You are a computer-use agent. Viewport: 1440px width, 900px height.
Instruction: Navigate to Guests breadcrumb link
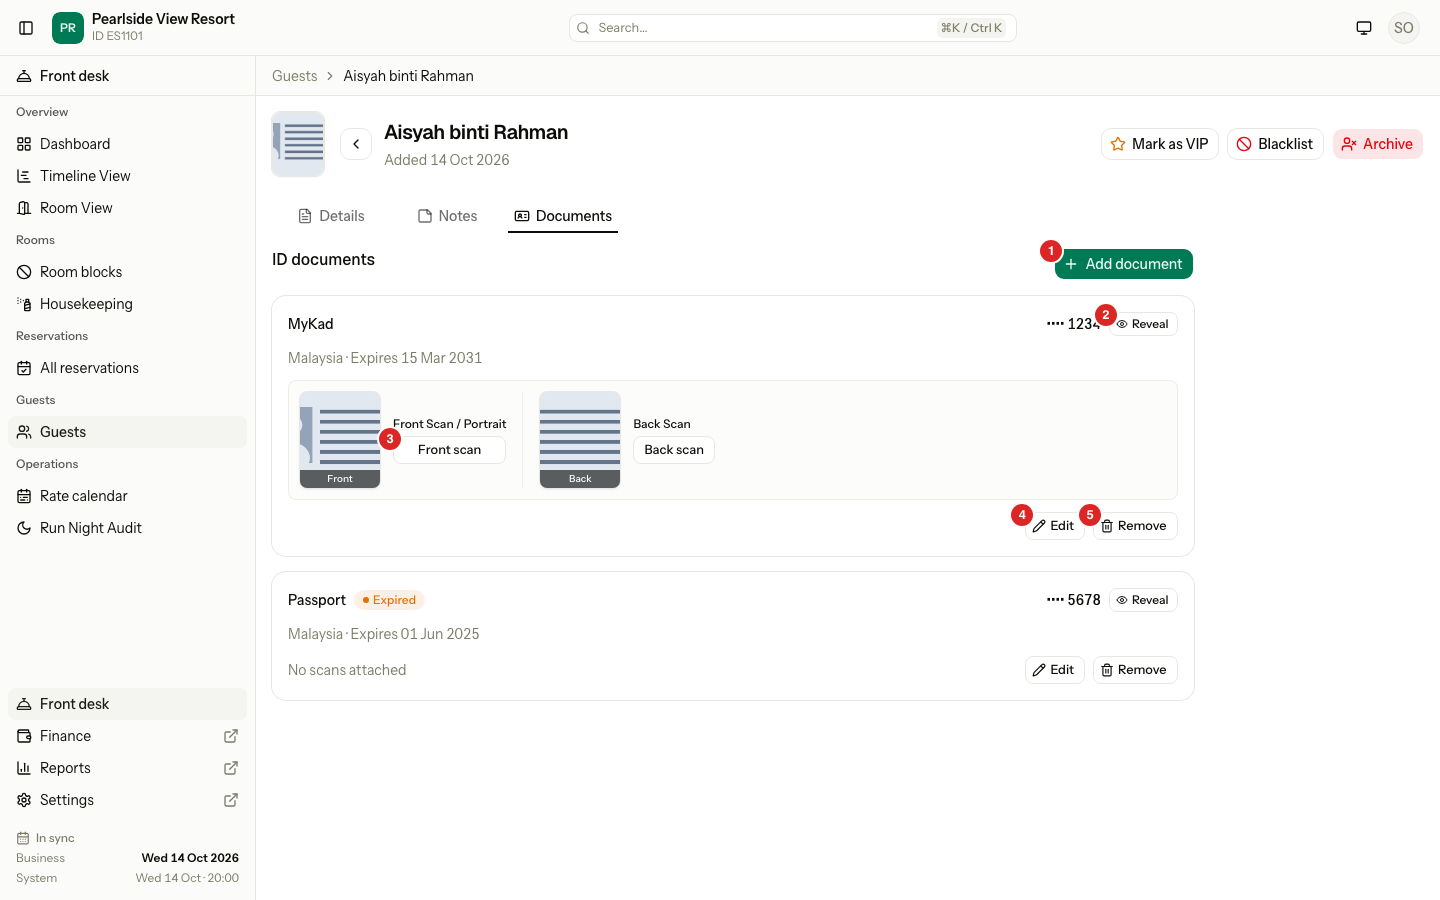[x=295, y=76]
